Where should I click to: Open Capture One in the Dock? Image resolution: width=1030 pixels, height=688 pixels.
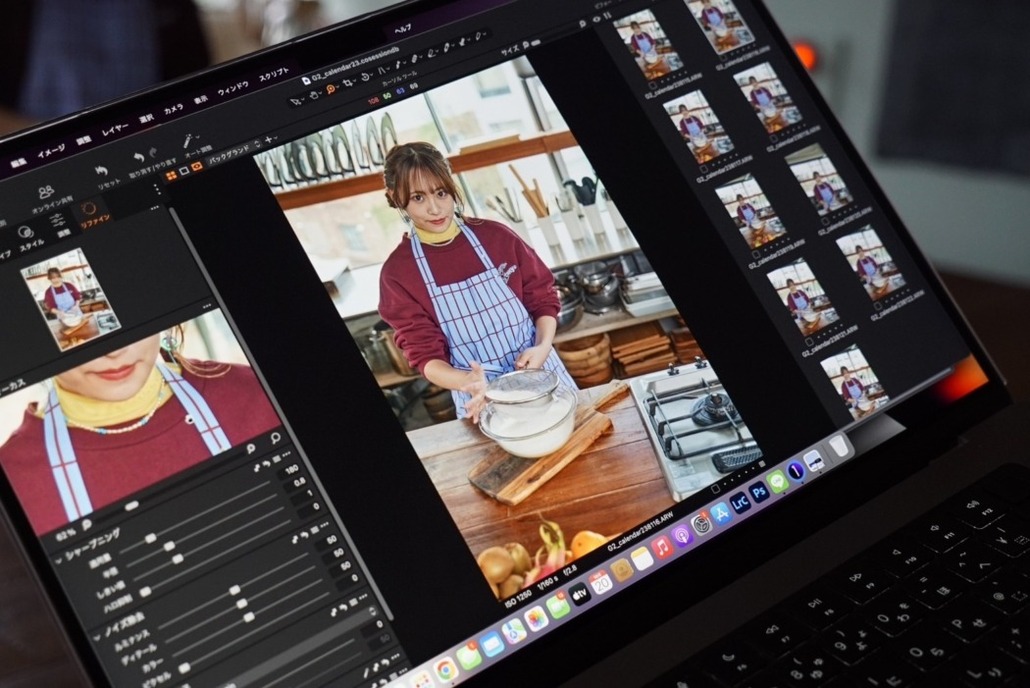795,471
